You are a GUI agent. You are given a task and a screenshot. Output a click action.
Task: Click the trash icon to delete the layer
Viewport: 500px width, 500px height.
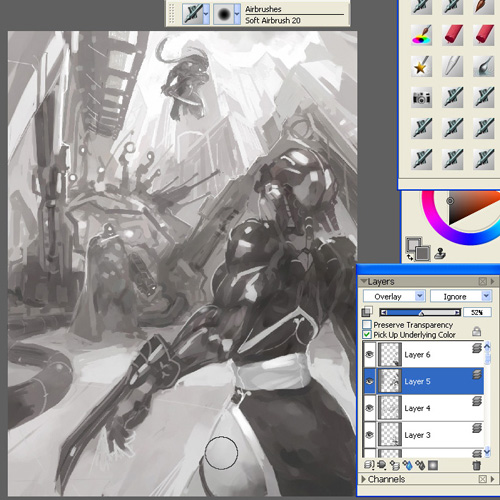tap(477, 465)
